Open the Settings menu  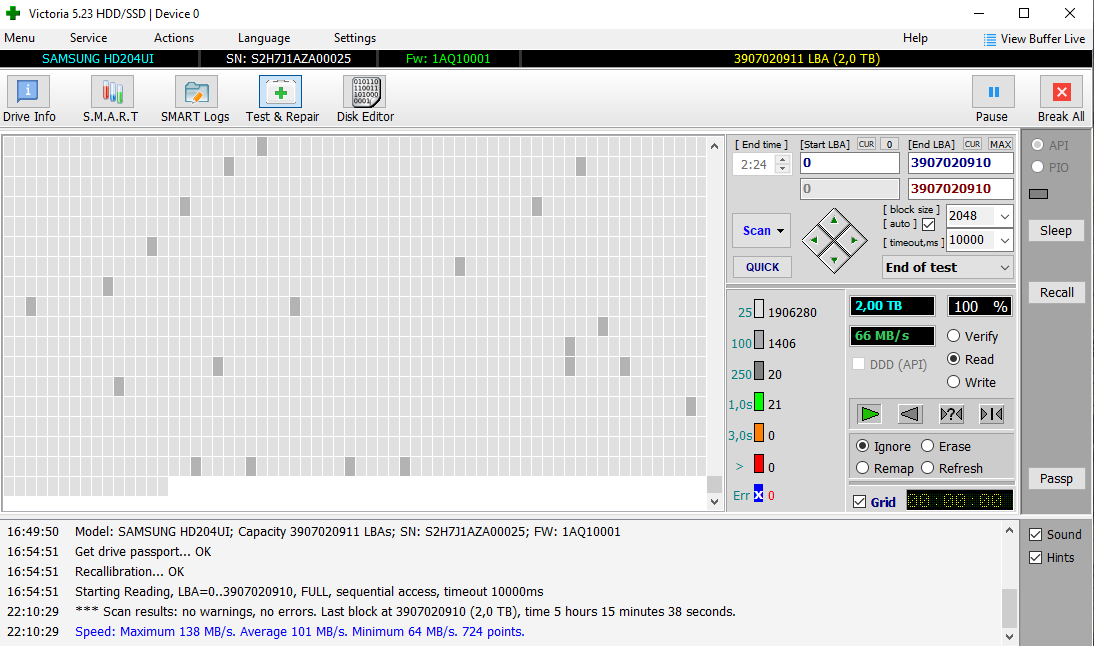click(354, 38)
